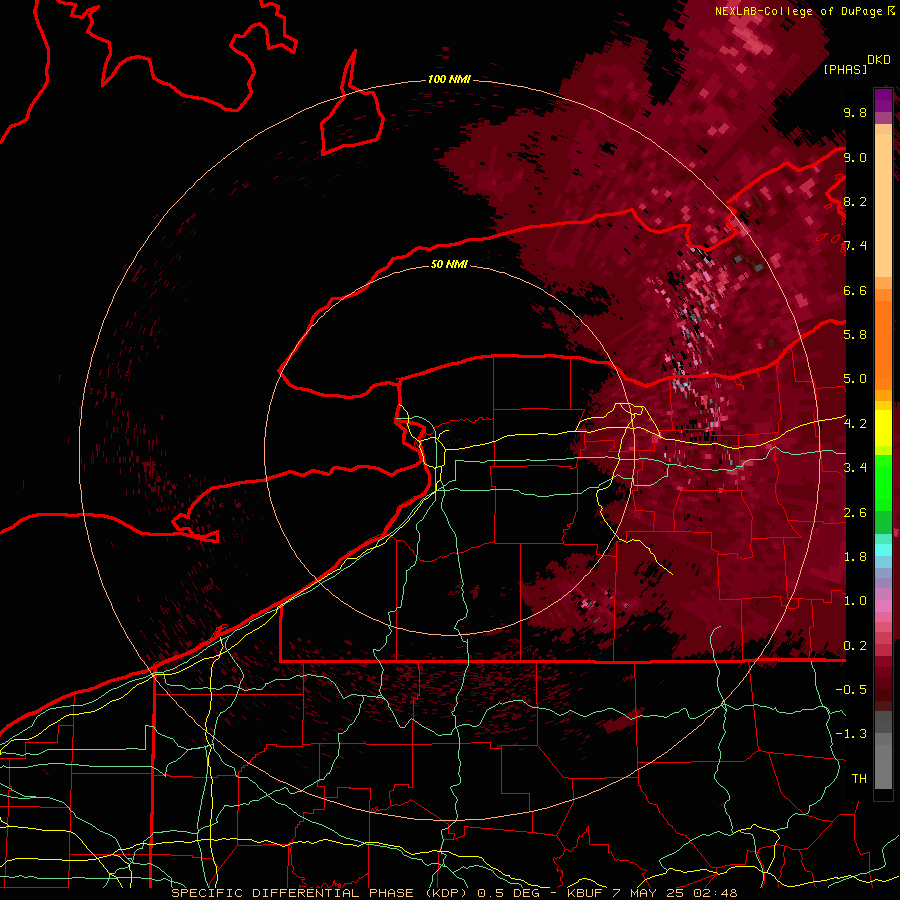Click the yellow segment of the color scale
The width and height of the screenshot is (900, 900).
click(x=883, y=428)
